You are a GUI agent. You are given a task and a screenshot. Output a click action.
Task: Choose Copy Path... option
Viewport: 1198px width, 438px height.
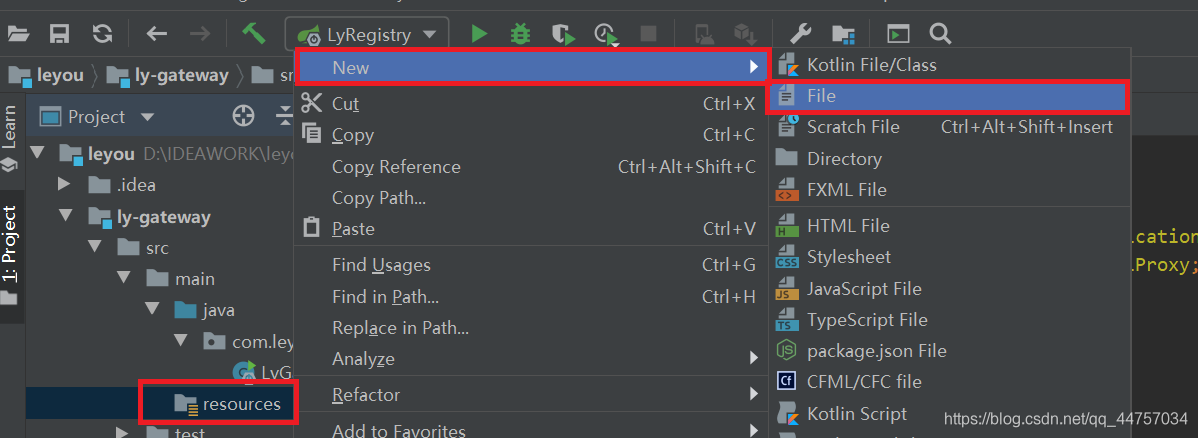[x=530, y=198]
